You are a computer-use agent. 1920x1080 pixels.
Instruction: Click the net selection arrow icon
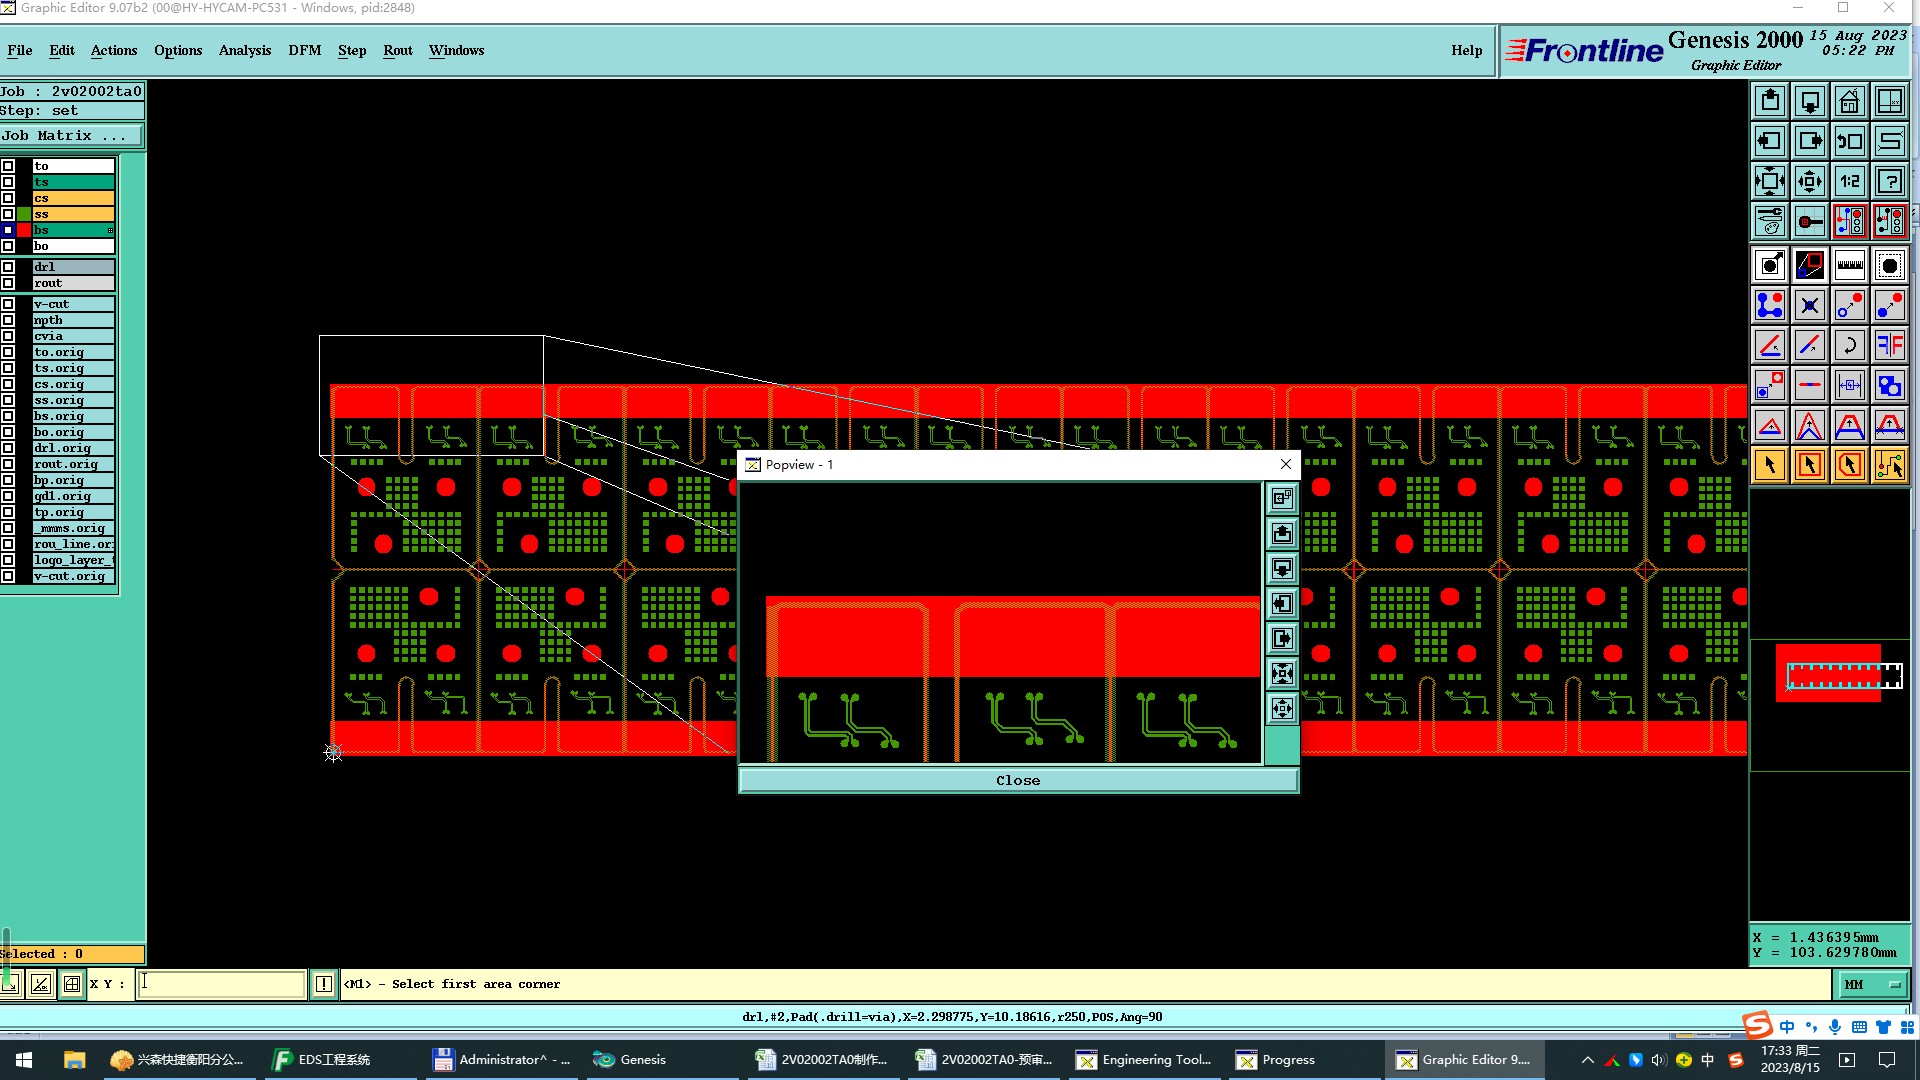point(1889,465)
